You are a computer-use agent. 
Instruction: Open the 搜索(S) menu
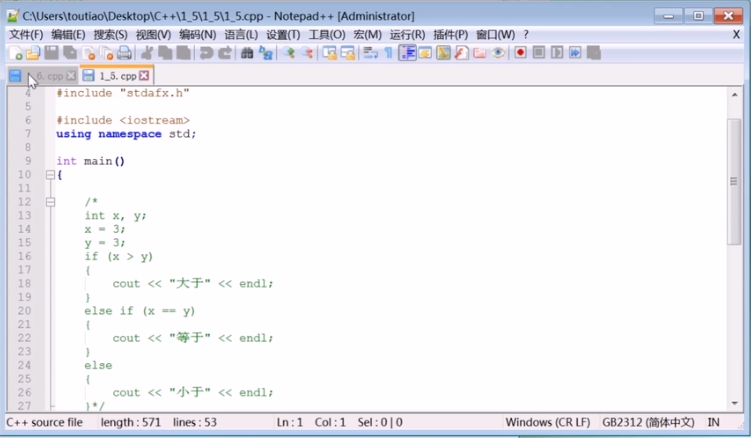click(x=110, y=35)
